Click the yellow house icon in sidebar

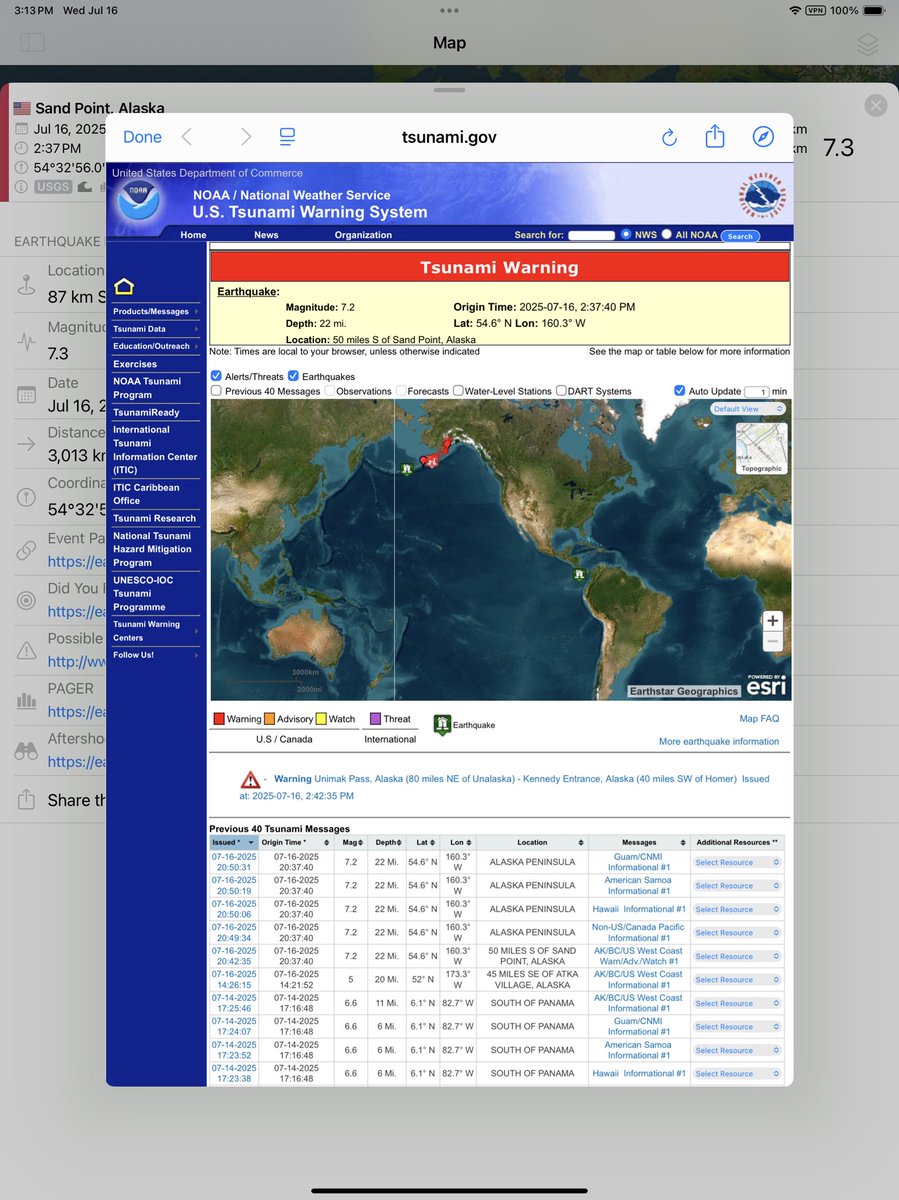[x=124, y=287]
